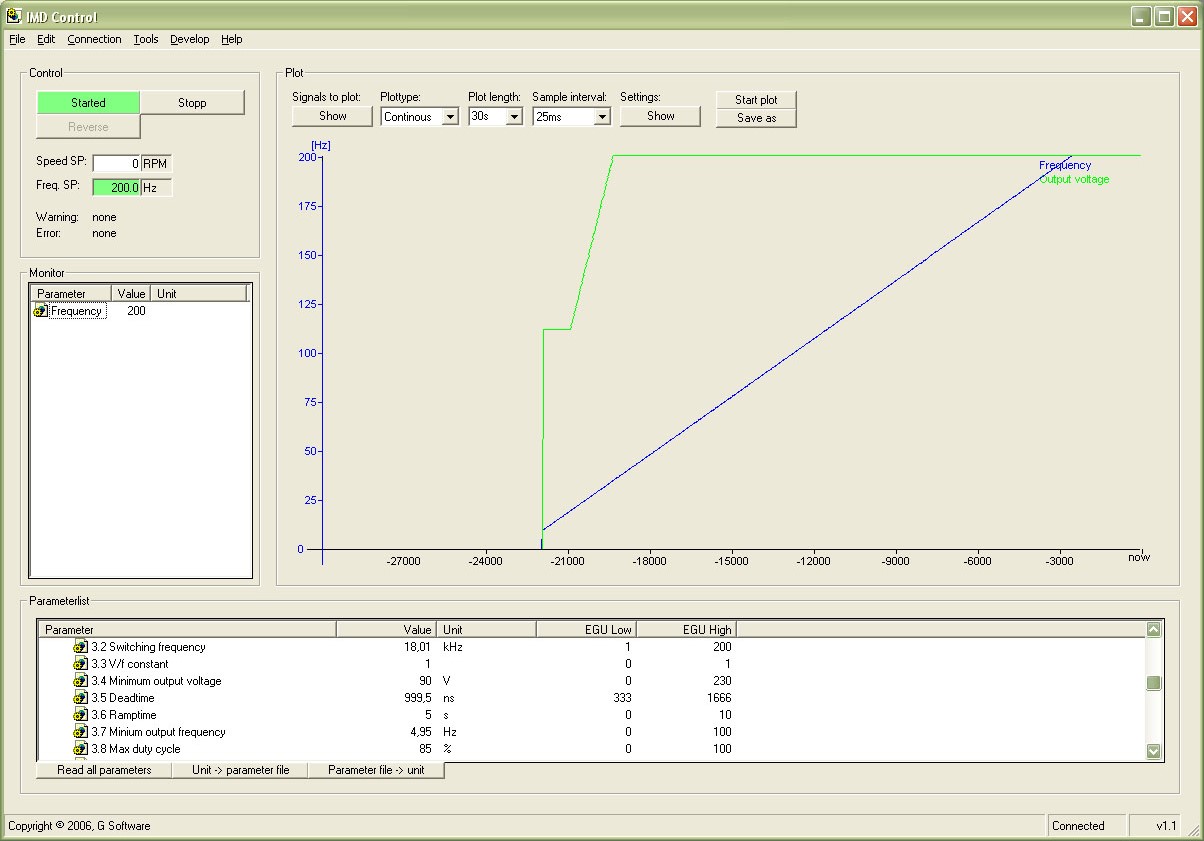Click the icon beside 3.3 V/f constant
The image size is (1204, 841).
(x=81, y=664)
